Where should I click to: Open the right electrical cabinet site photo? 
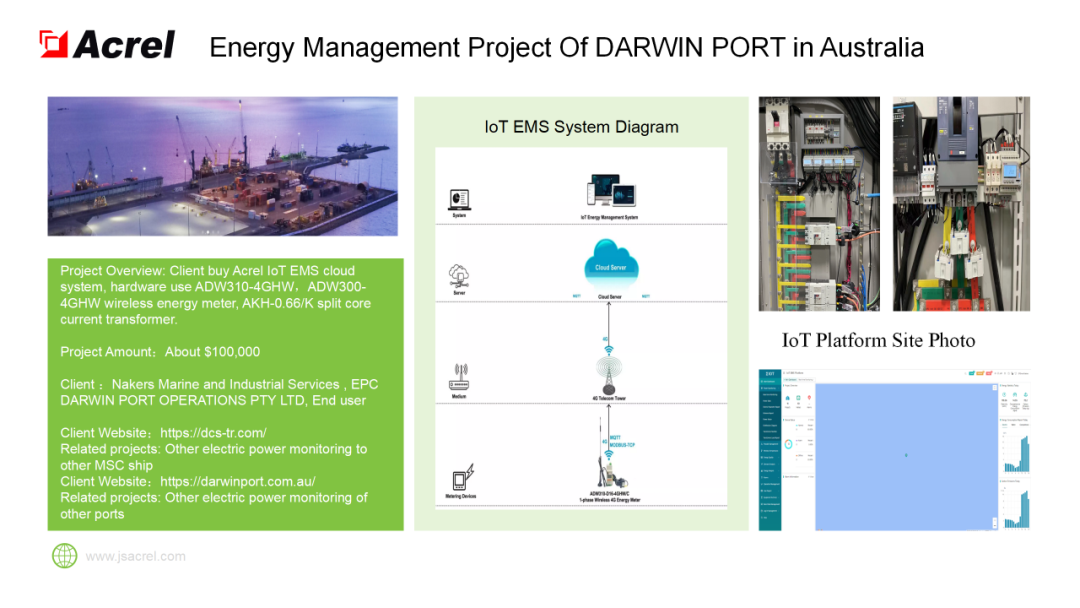tap(961, 204)
